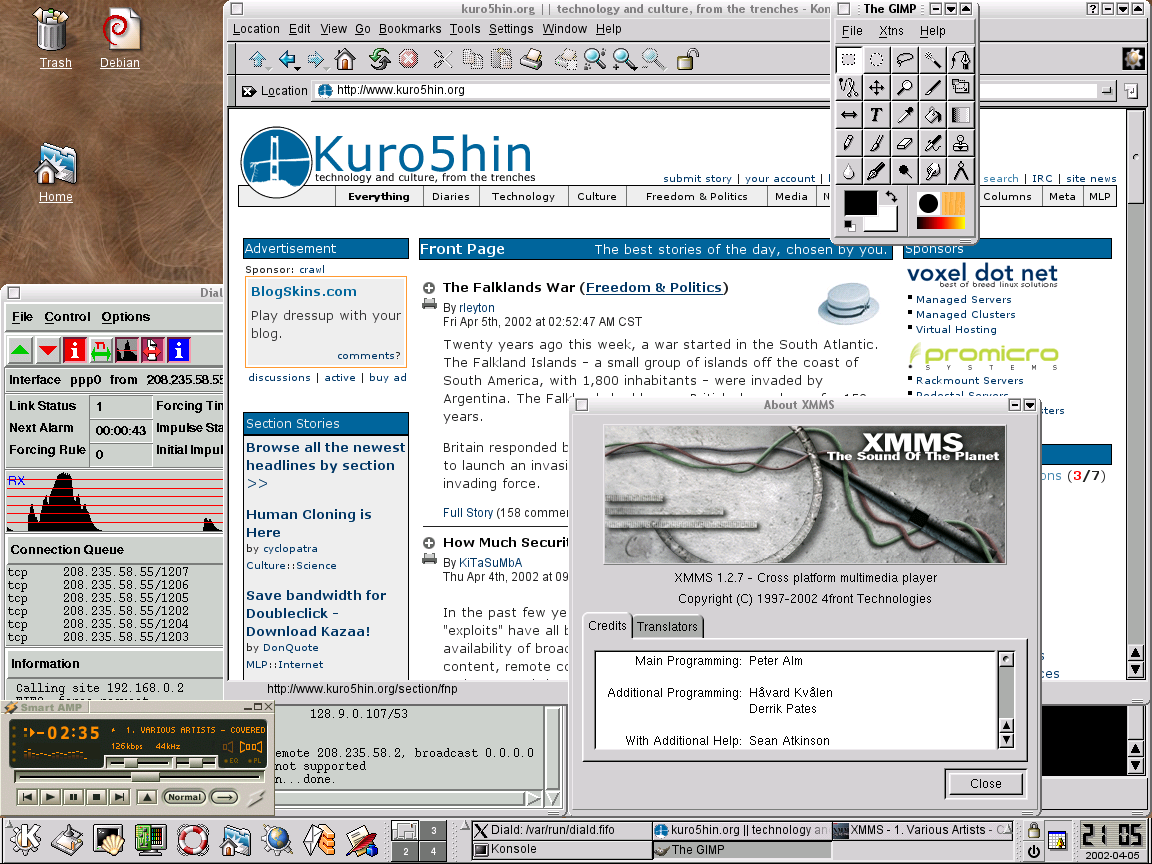This screenshot has height=864, width=1152.
Task: Open the Xtns menu in GIMP
Action: tap(890, 31)
